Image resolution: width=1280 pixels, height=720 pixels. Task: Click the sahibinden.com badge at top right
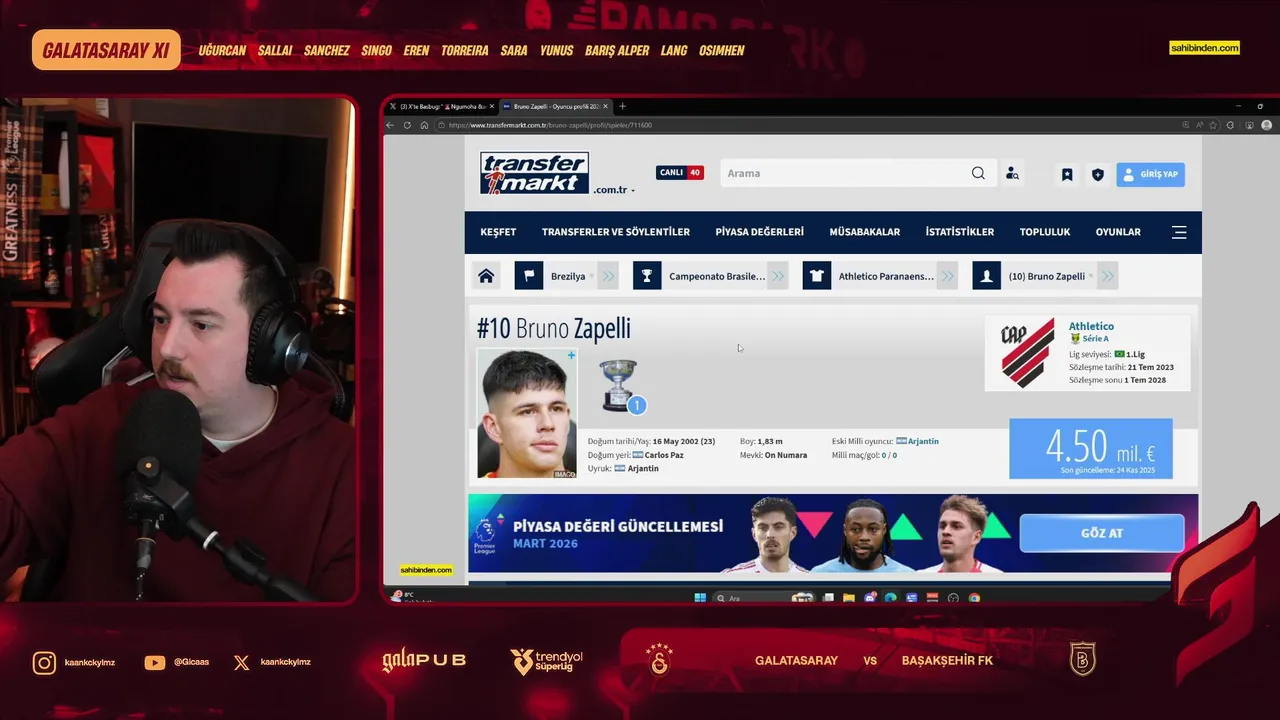tap(1204, 48)
